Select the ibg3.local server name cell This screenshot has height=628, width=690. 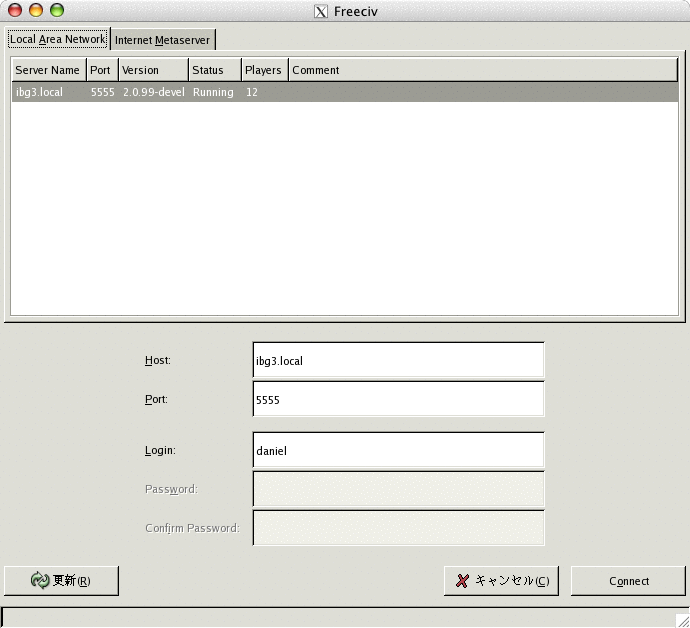pyautogui.click(x=39, y=92)
